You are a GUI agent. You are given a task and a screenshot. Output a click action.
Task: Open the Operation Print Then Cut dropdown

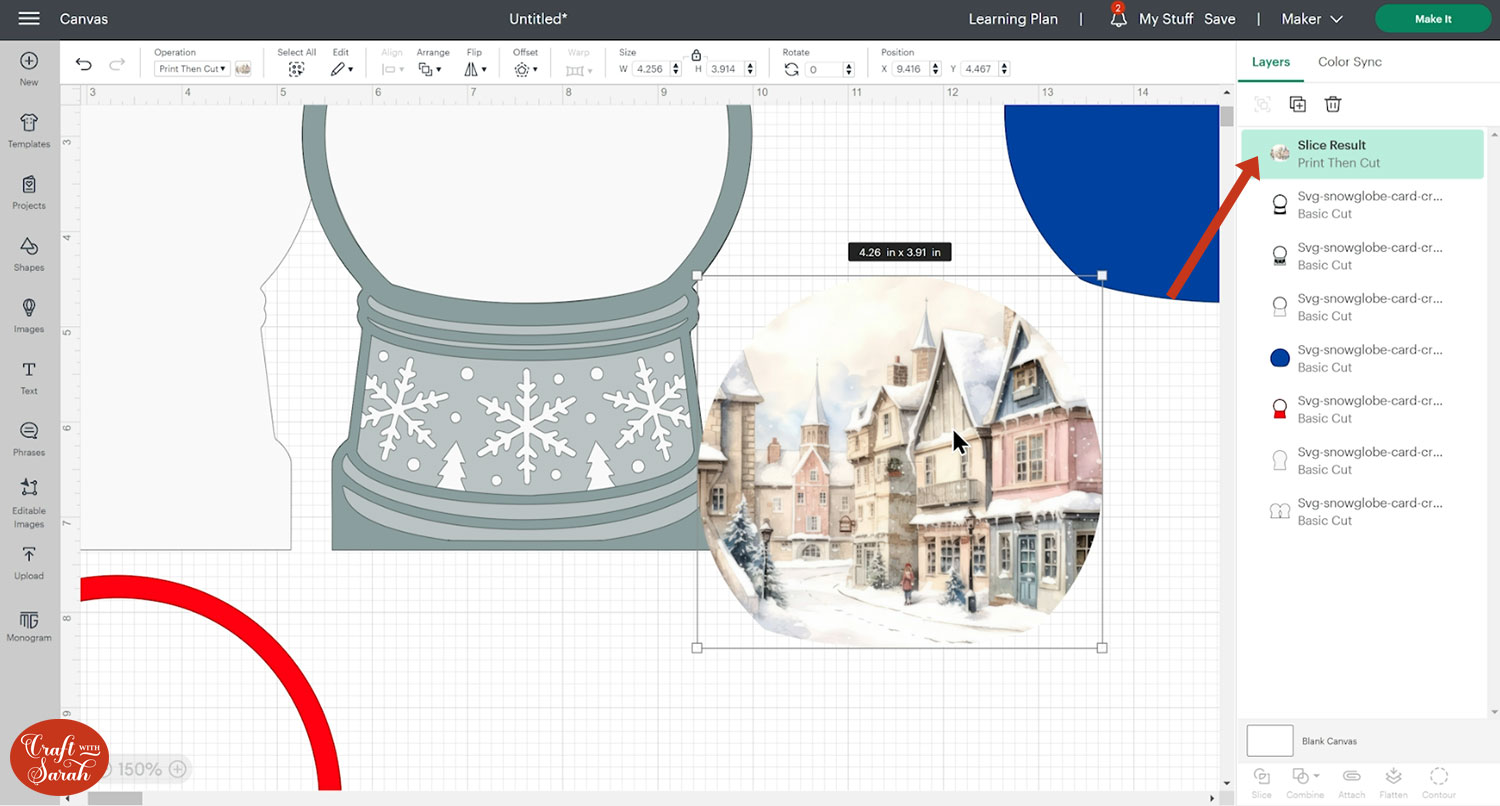coord(191,69)
